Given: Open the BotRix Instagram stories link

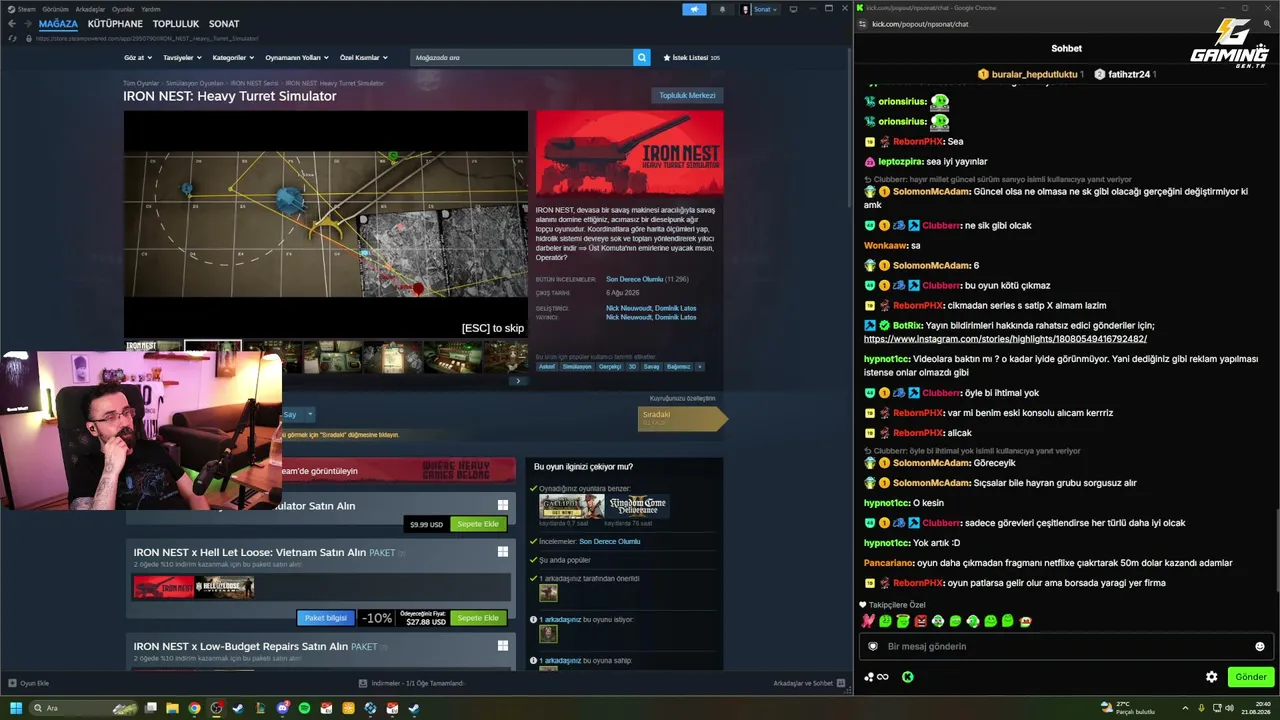Looking at the screenshot, I should [x=1005, y=339].
